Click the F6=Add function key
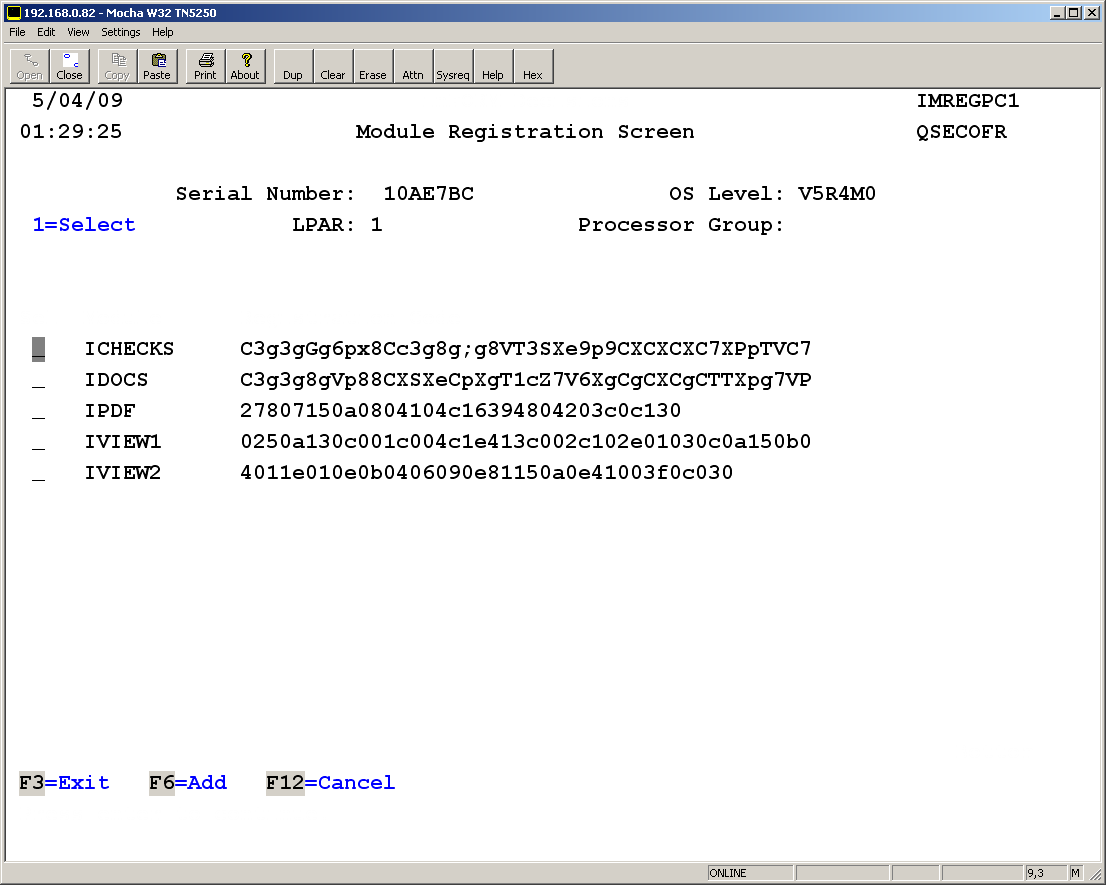 pos(188,783)
